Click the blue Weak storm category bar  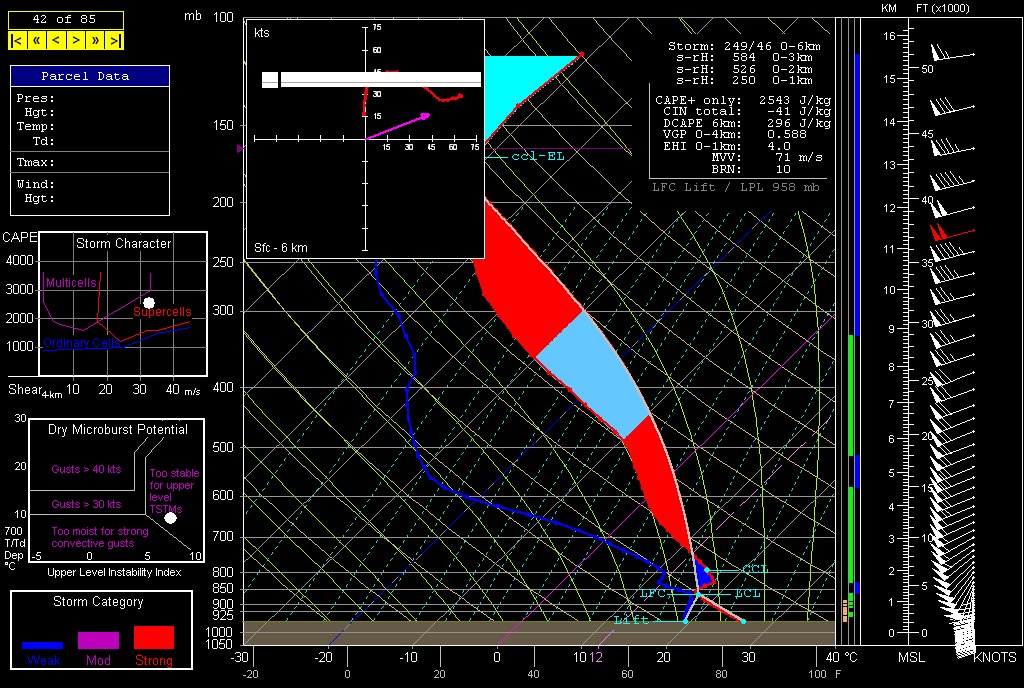point(43,645)
